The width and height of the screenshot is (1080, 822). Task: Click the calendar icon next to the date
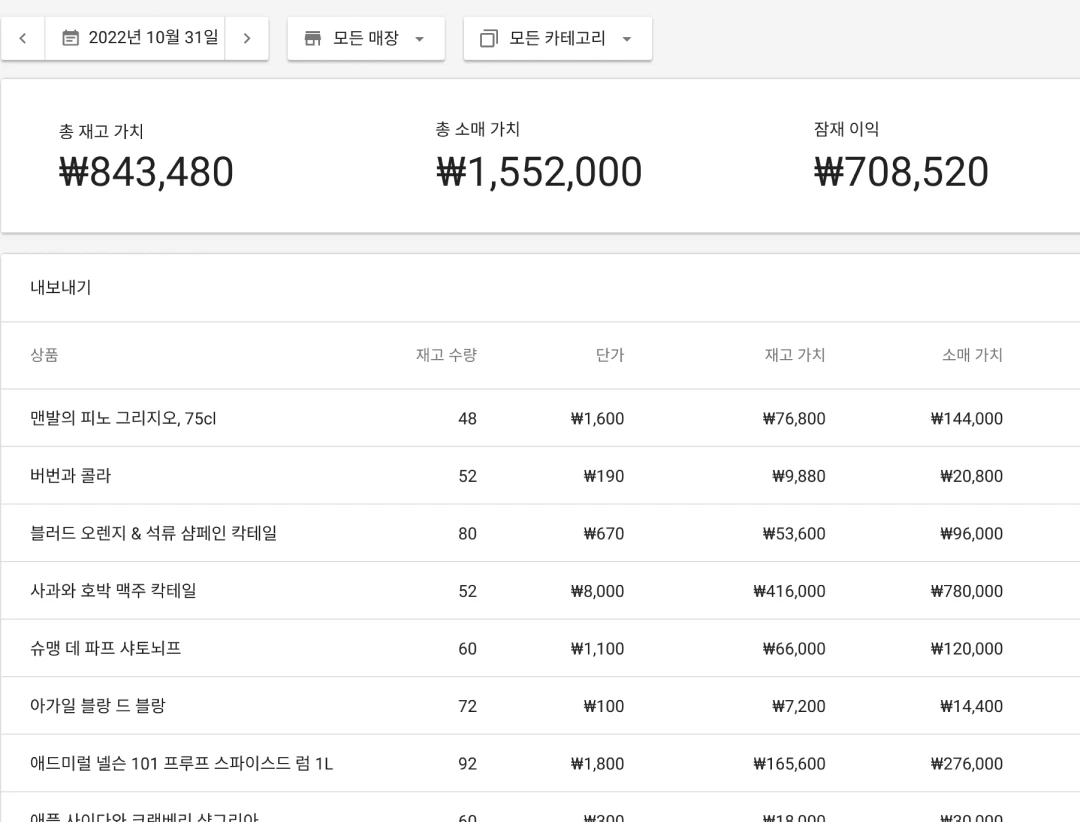click(x=70, y=37)
